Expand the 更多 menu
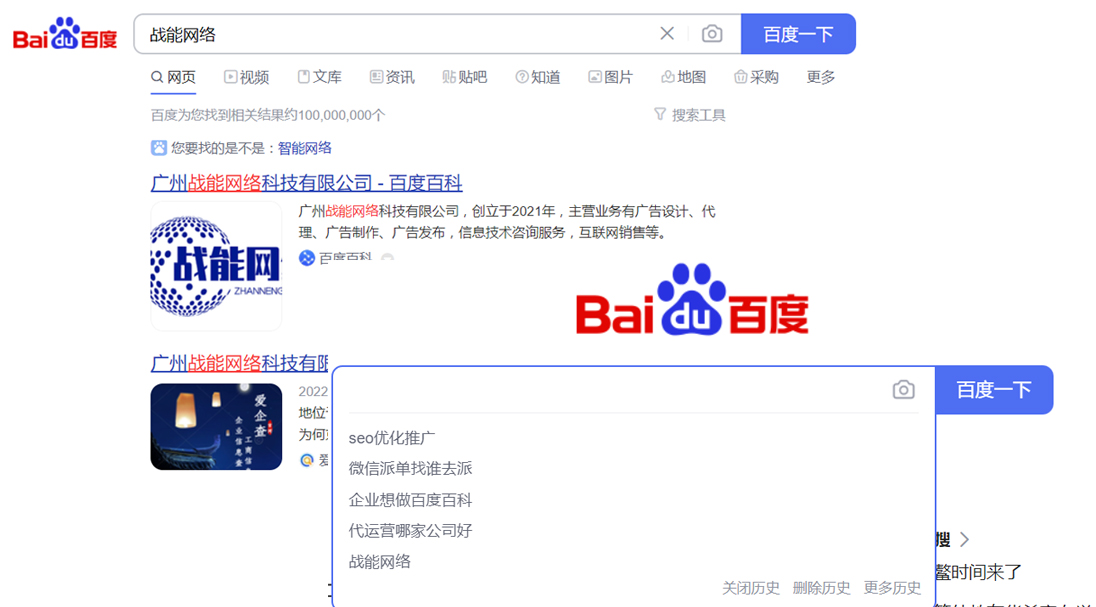 (x=821, y=77)
